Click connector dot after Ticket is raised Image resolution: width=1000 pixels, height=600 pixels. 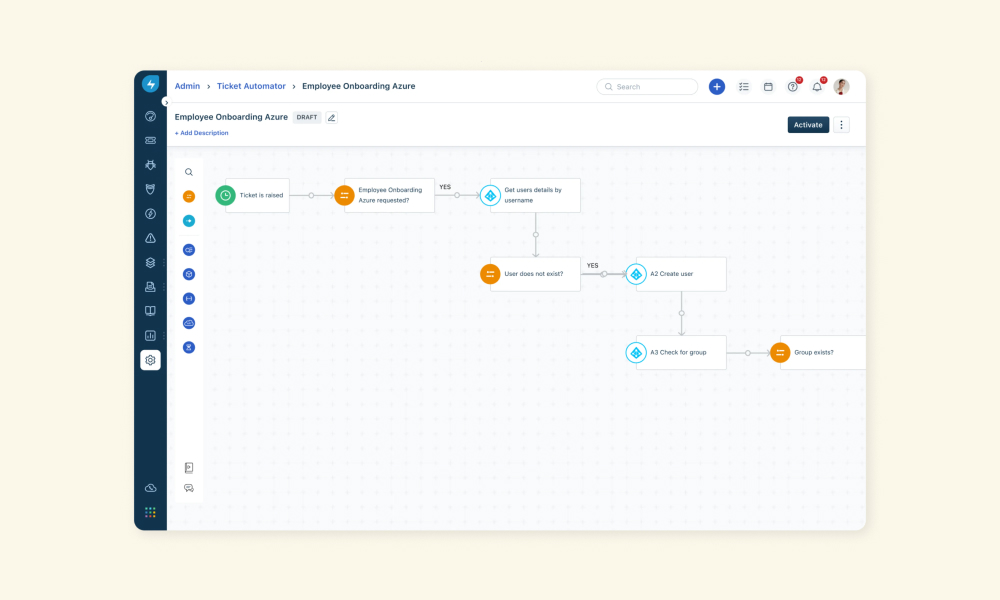311,195
